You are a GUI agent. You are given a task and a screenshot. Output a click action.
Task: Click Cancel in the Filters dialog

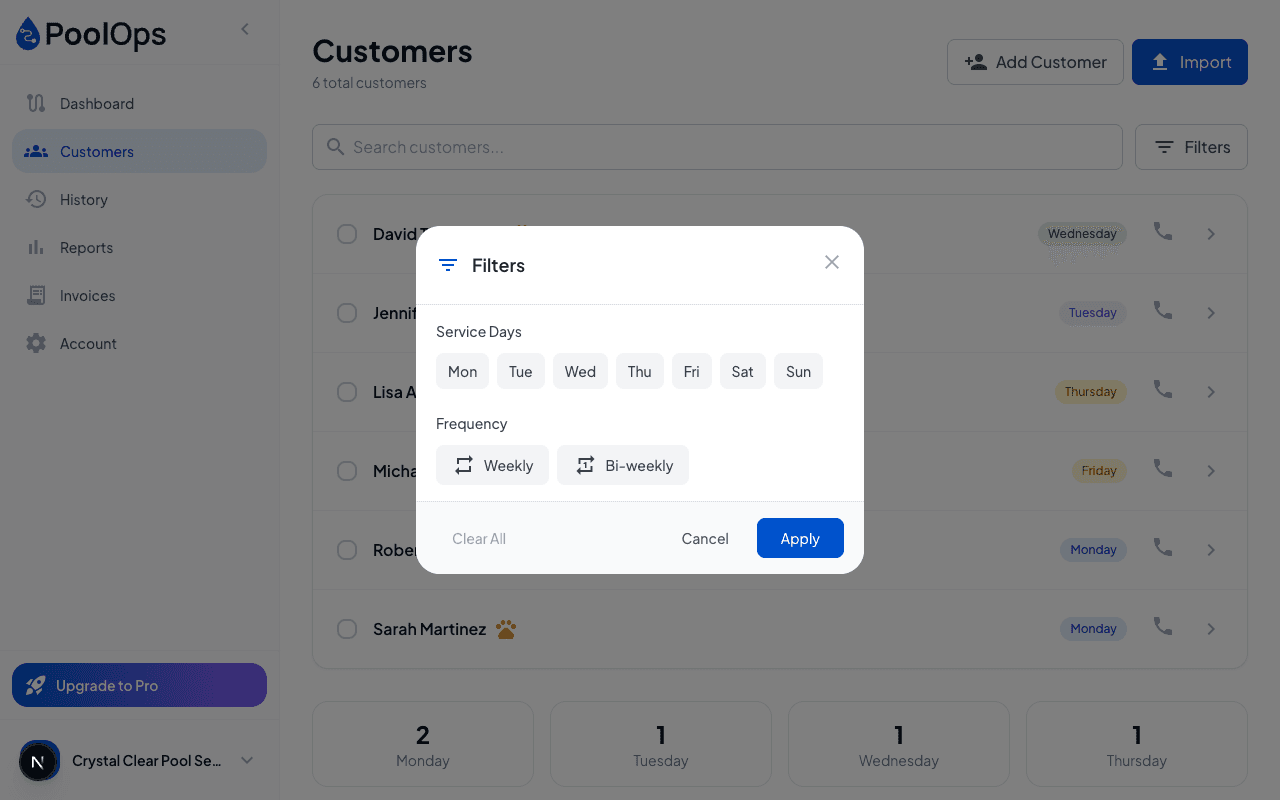(x=705, y=538)
